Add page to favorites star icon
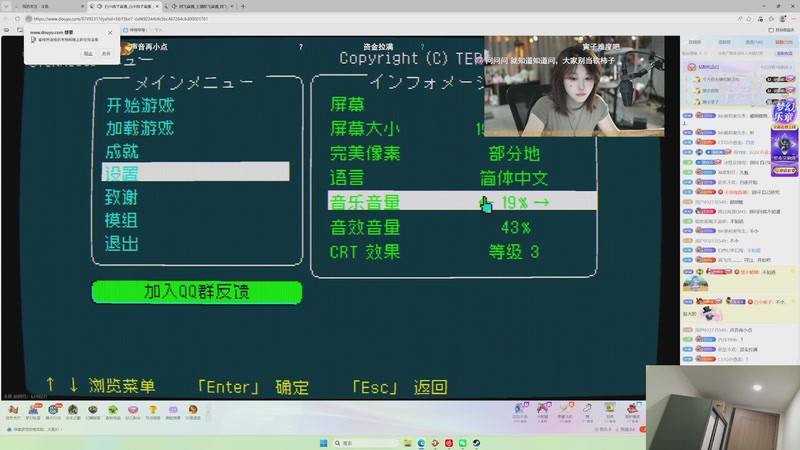Screen dimensions: 800x450 tap(749, 19)
